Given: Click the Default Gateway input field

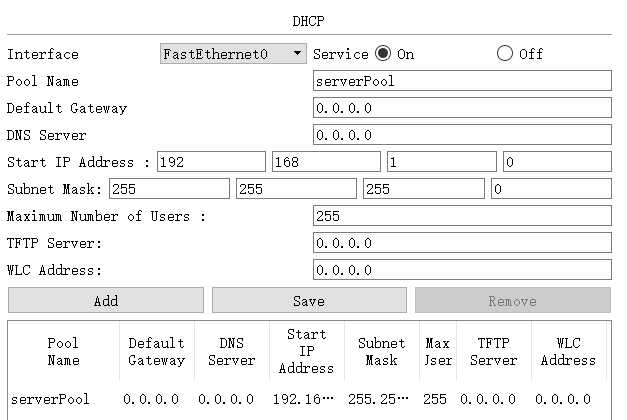Looking at the screenshot, I should [x=462, y=108].
